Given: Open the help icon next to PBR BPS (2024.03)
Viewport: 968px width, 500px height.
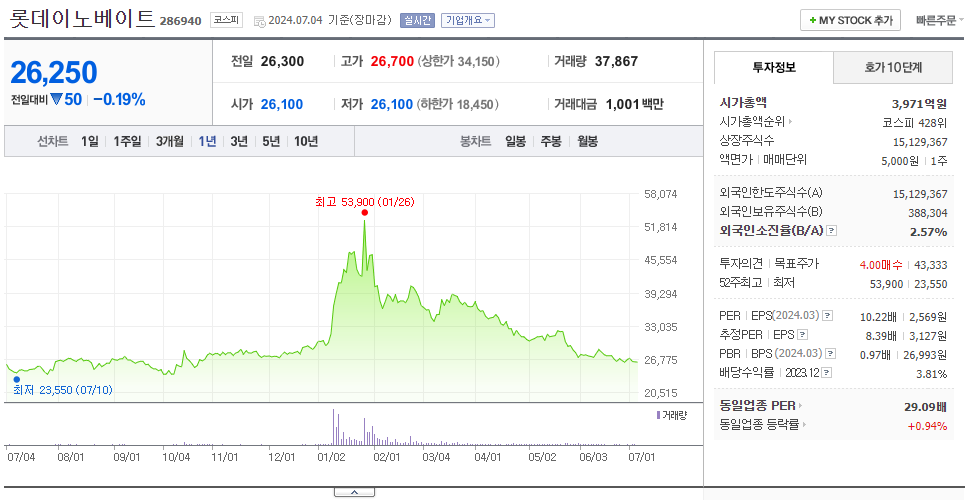Looking at the screenshot, I should [x=831, y=354].
